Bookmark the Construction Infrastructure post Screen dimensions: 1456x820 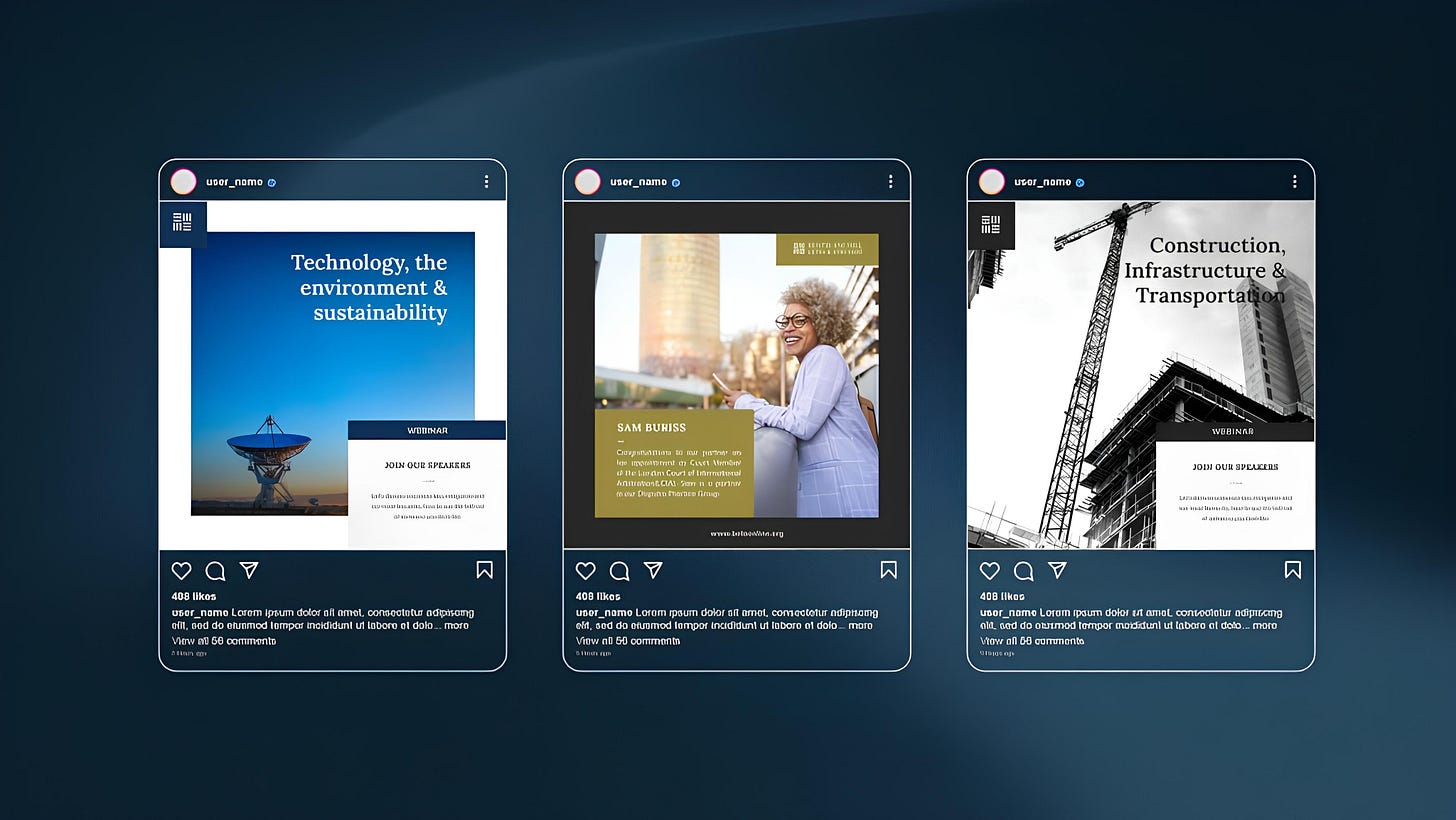click(x=1293, y=570)
